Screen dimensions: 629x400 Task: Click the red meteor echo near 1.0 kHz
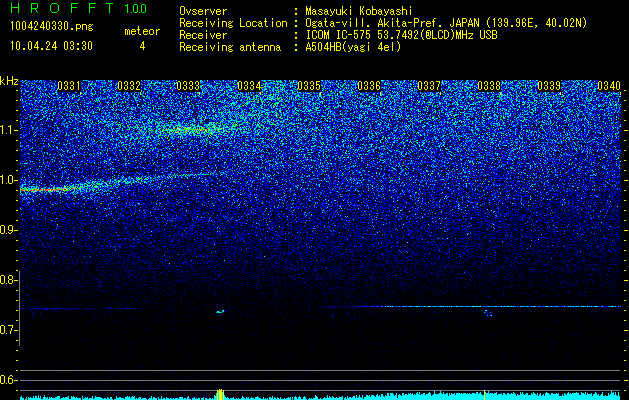coord(46,189)
